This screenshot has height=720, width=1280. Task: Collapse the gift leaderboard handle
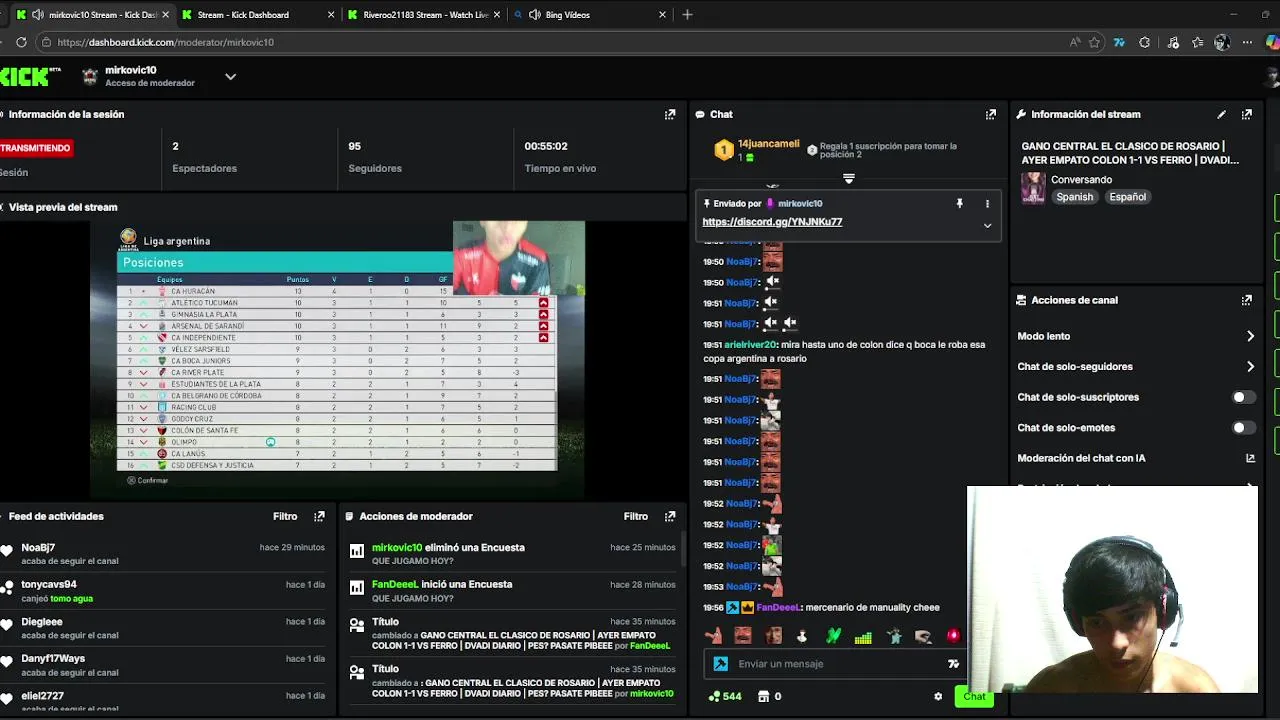[849, 179]
